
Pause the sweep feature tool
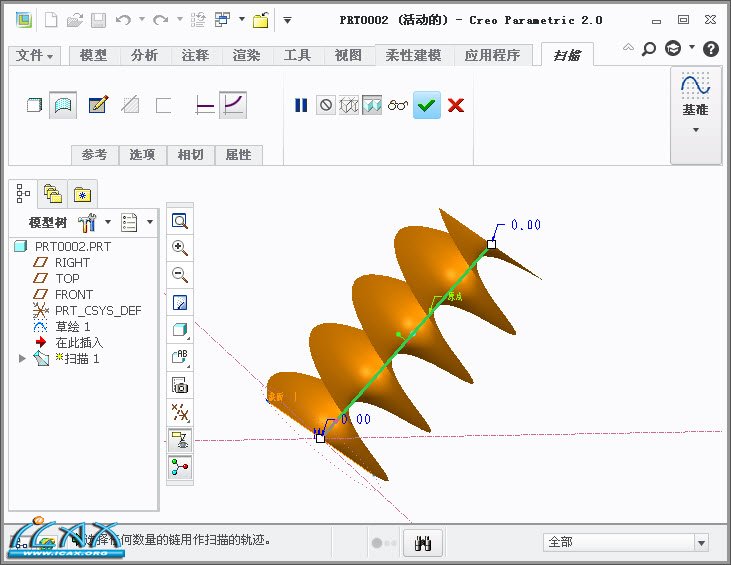[x=301, y=105]
